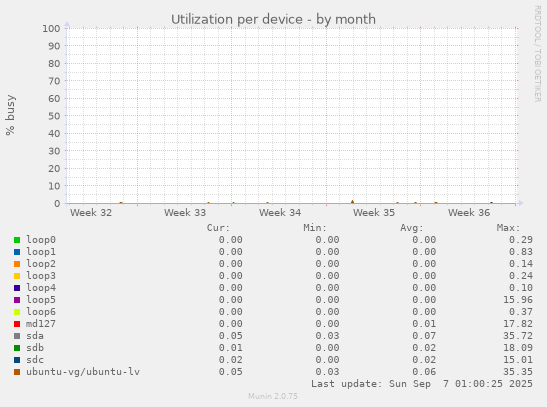The height and width of the screenshot is (407, 547).
Task: Click the 'loop3' device label
Action: (x=41, y=276)
